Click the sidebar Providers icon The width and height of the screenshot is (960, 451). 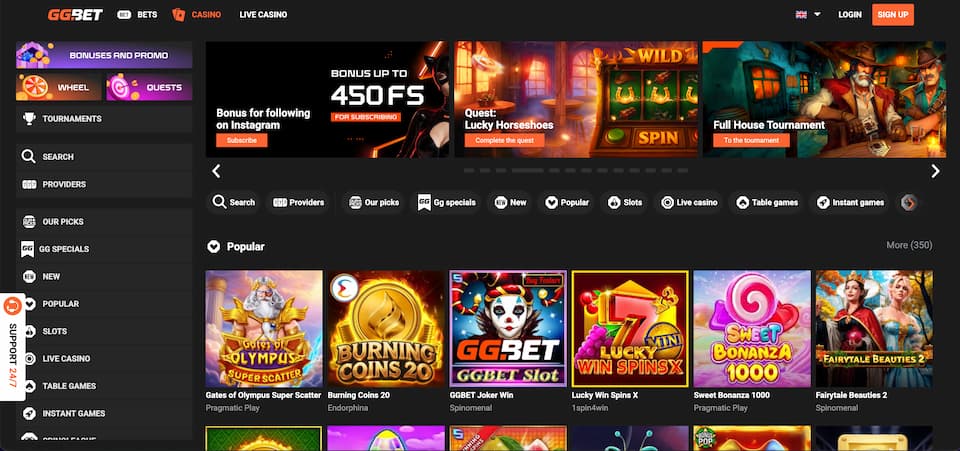[x=29, y=184]
